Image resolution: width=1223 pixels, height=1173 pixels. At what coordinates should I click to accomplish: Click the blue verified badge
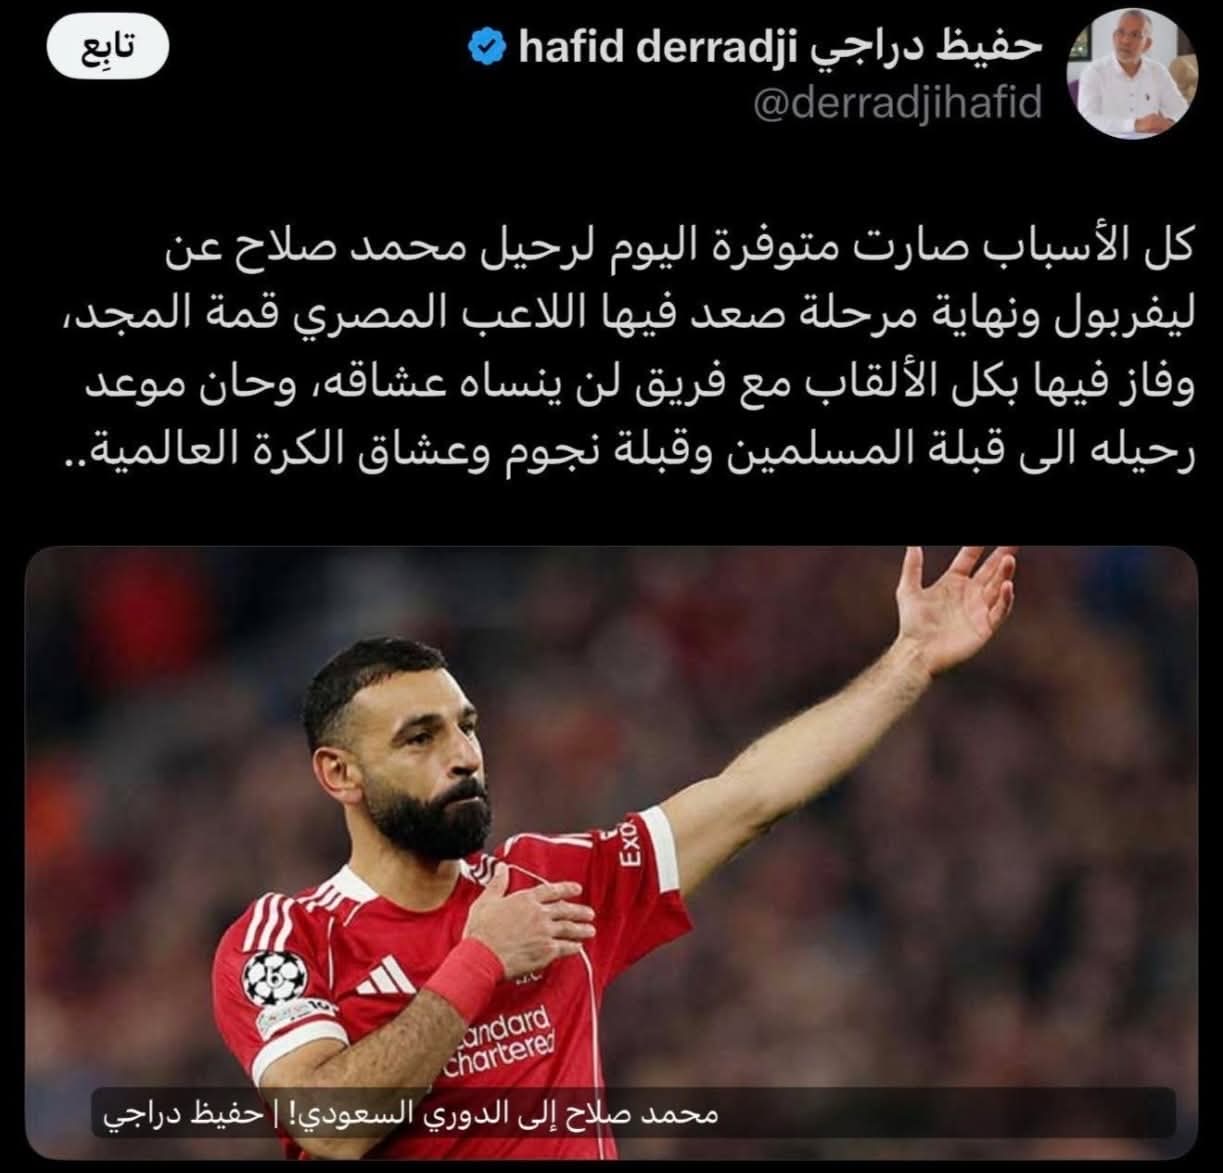coord(487,45)
